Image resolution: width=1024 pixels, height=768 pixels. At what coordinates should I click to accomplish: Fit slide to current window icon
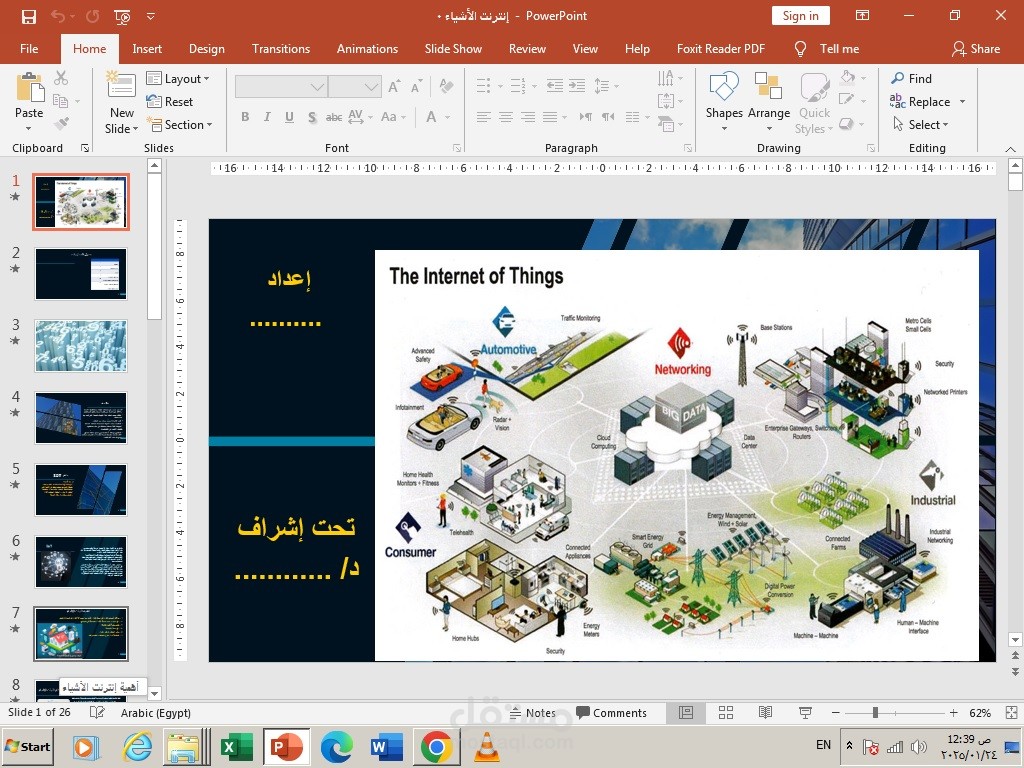pyautogui.click(x=1011, y=712)
